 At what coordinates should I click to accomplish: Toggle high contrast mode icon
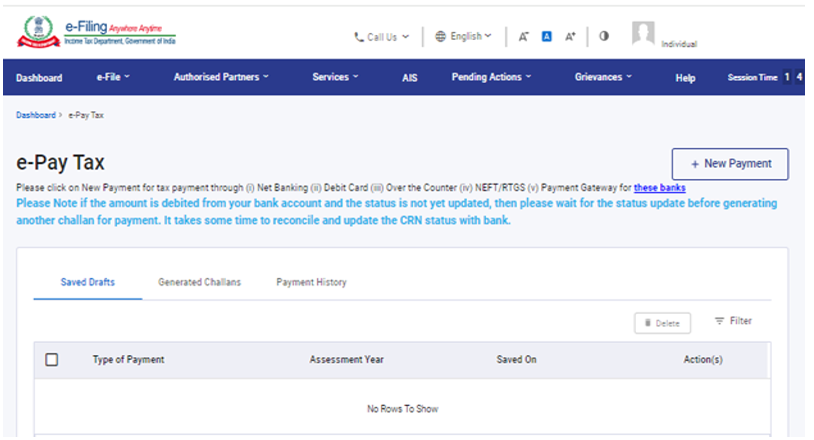point(604,36)
